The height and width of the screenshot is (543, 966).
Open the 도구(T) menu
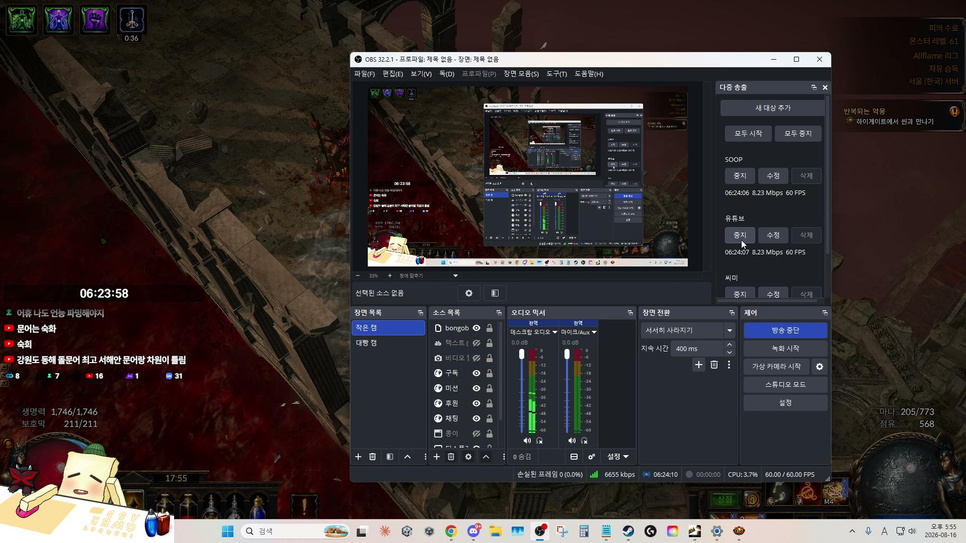pyautogui.click(x=556, y=74)
